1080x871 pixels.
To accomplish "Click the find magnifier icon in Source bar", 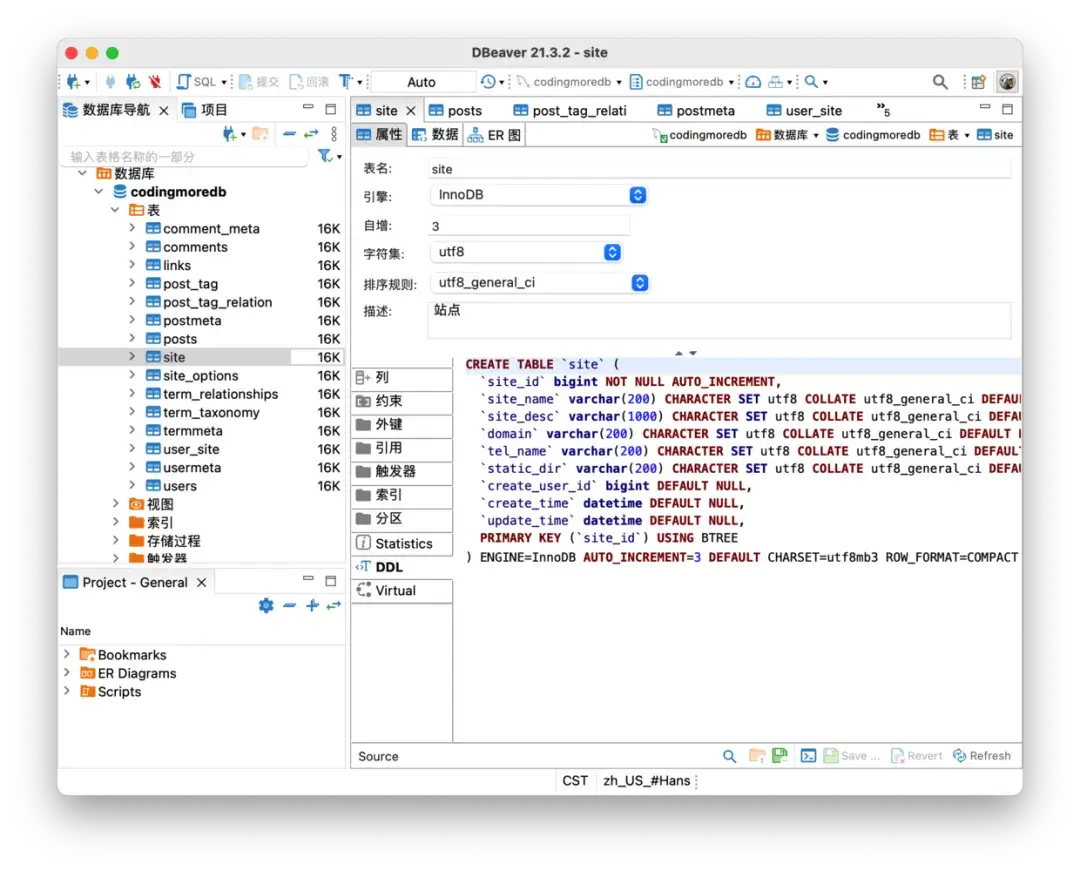I will (730, 756).
